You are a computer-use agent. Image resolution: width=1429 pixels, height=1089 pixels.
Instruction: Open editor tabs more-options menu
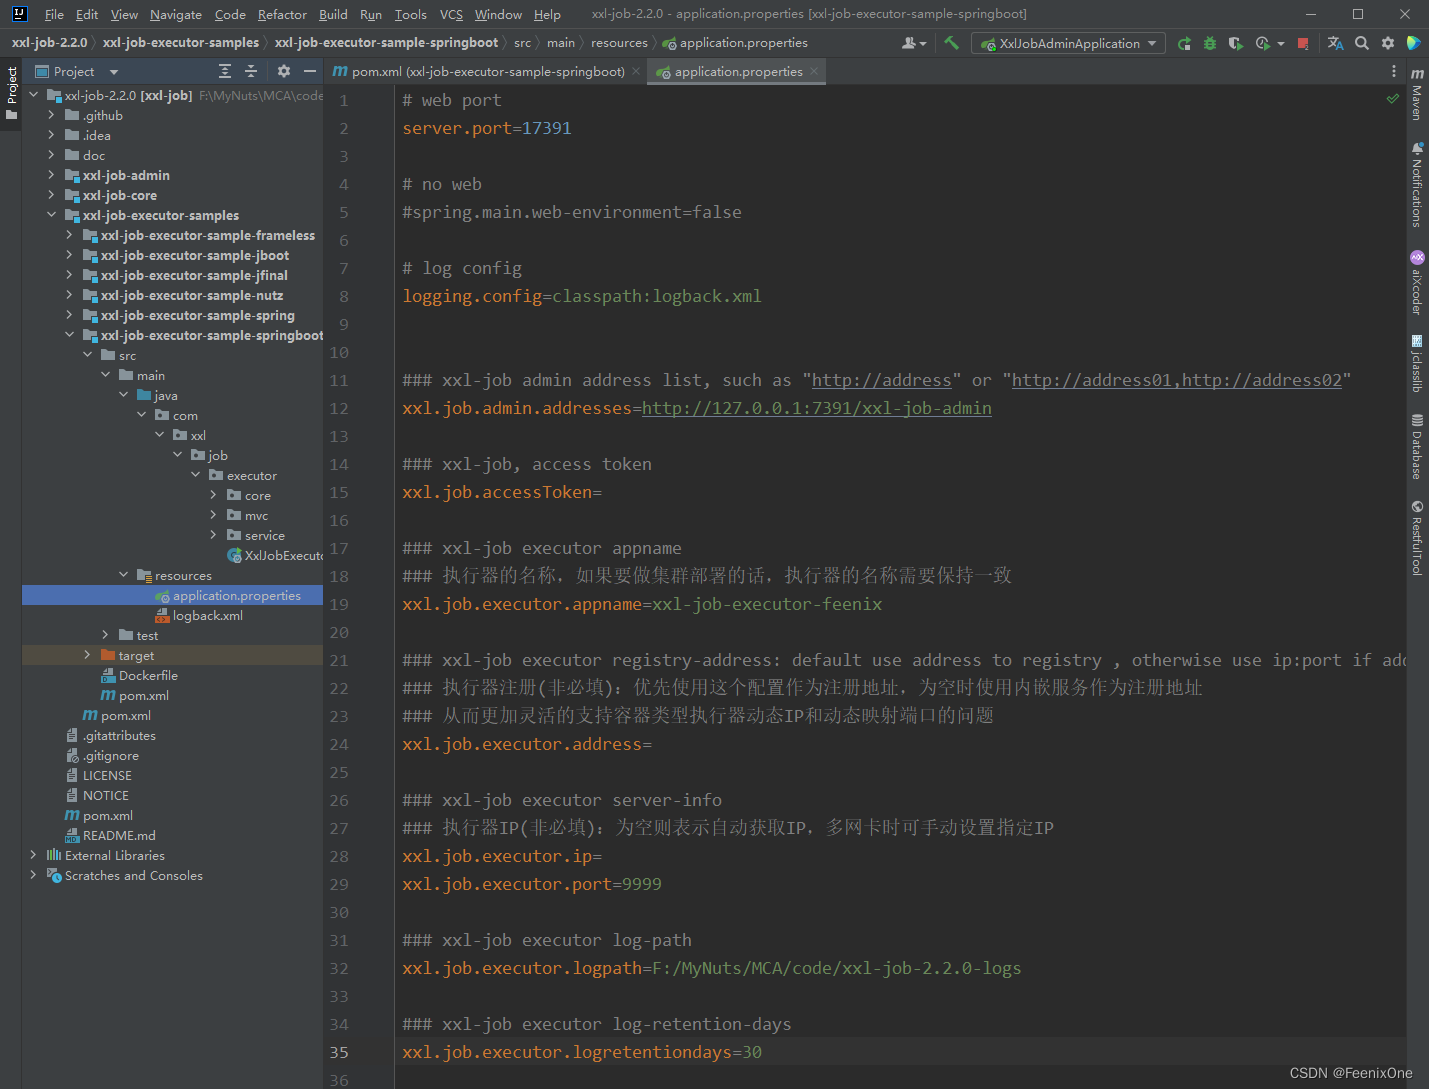(1394, 71)
